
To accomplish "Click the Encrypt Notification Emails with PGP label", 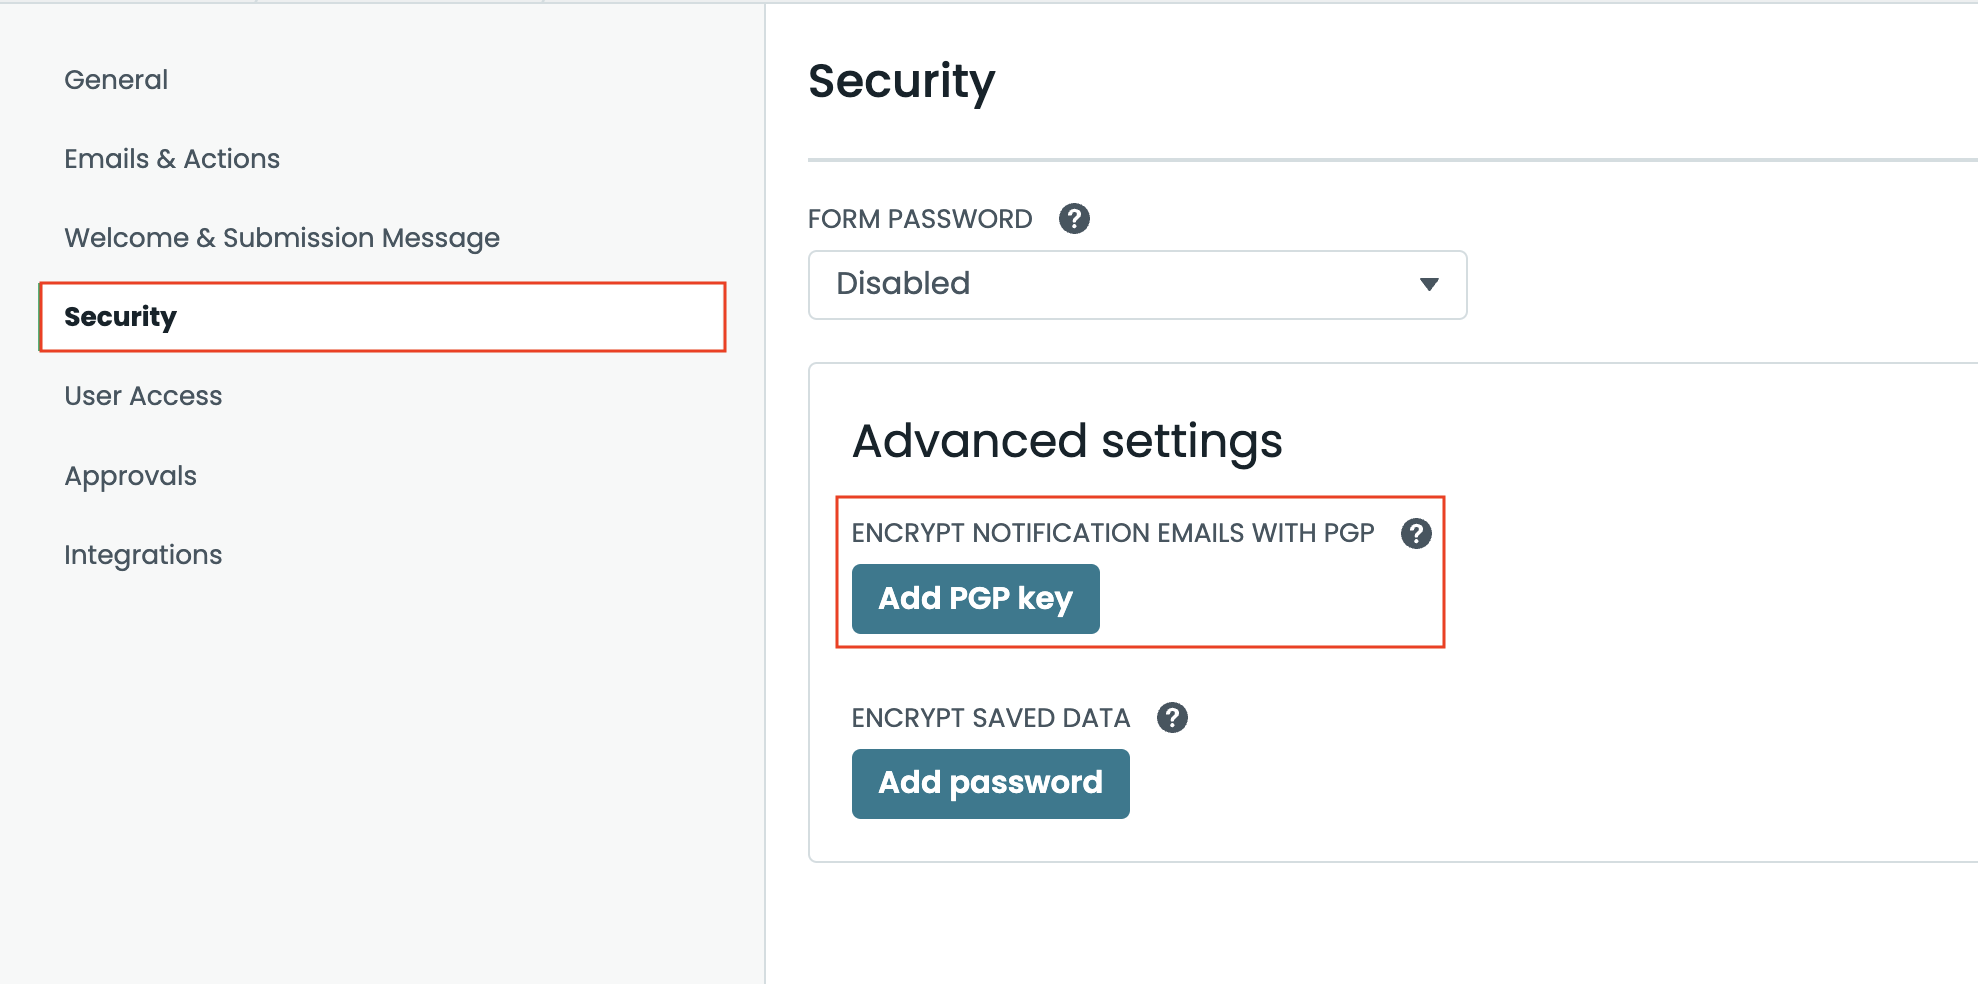I will (x=1113, y=533).
